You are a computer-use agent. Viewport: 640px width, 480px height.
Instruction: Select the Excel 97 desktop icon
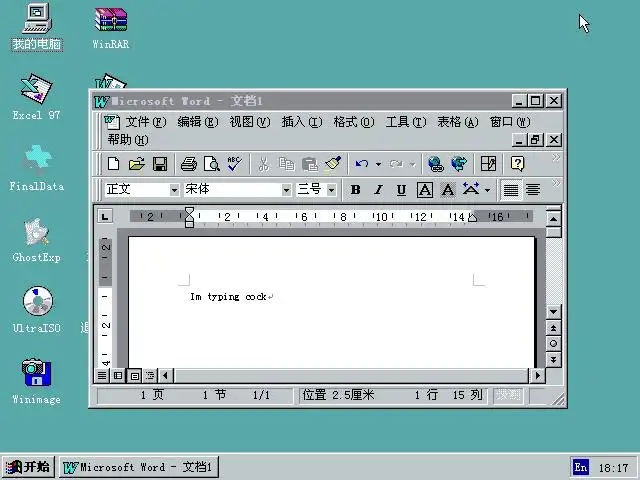point(36,97)
